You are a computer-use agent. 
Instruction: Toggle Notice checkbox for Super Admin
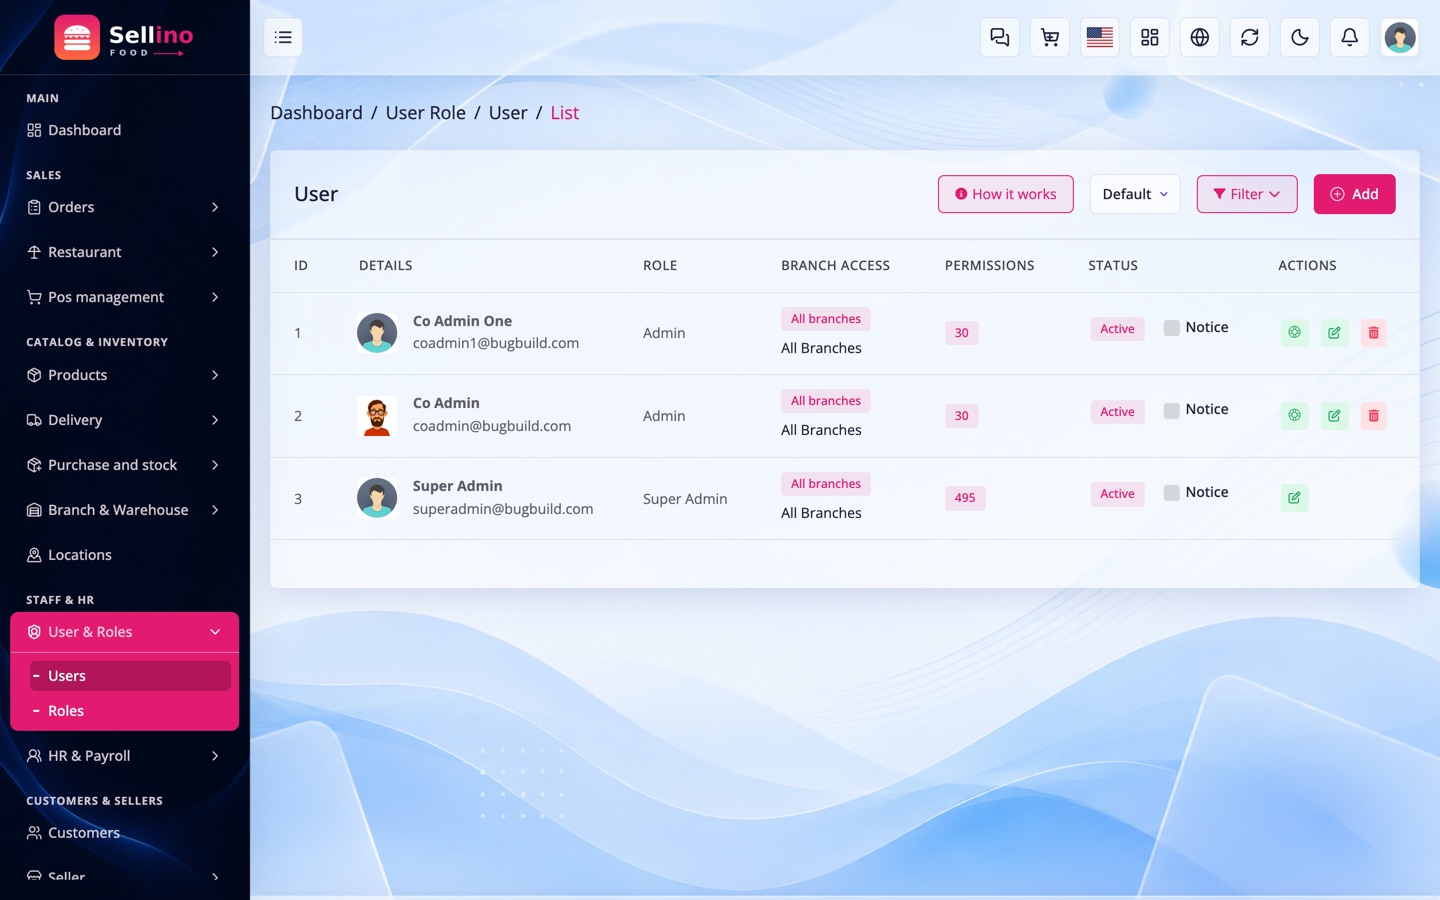(x=1171, y=493)
